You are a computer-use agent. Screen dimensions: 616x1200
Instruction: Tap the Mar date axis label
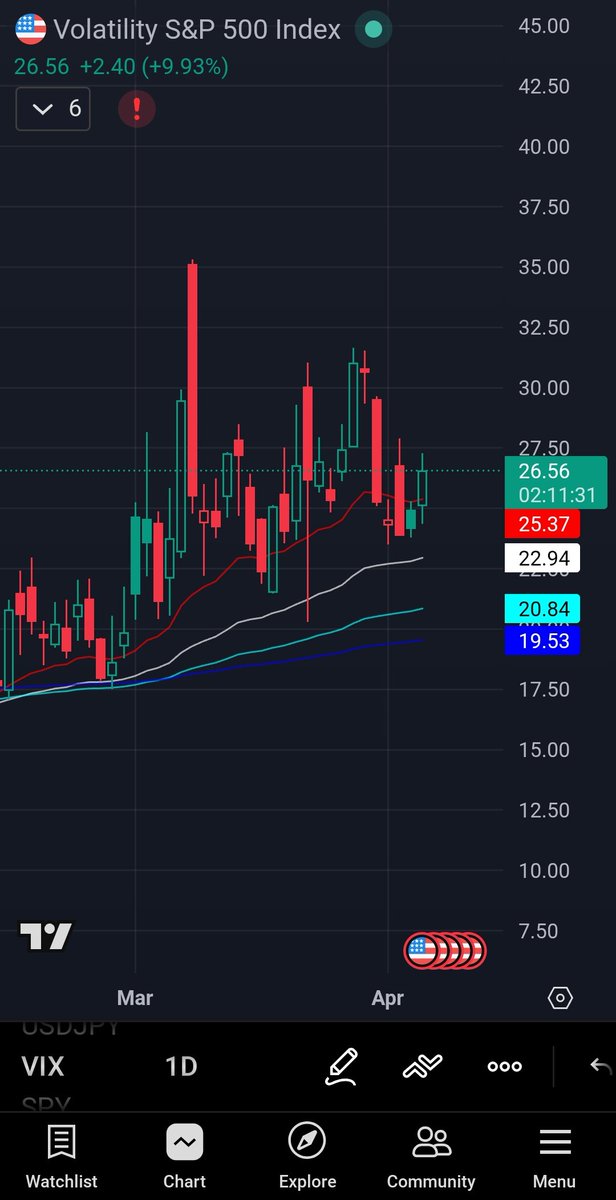135,998
